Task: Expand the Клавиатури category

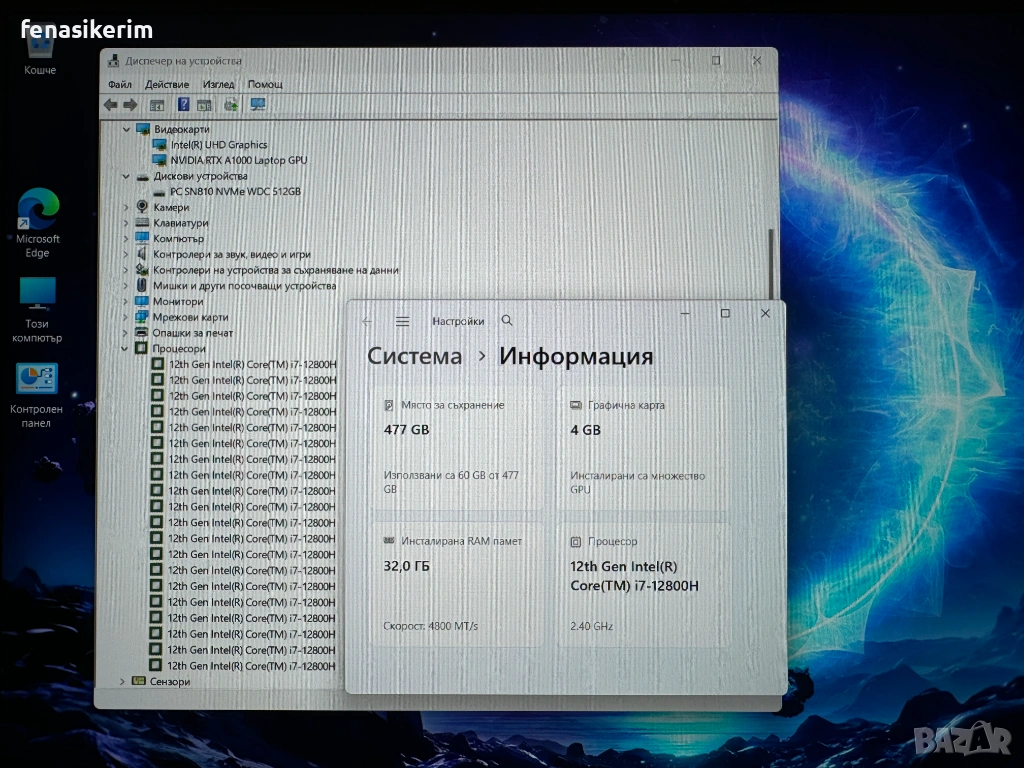Action: point(126,223)
